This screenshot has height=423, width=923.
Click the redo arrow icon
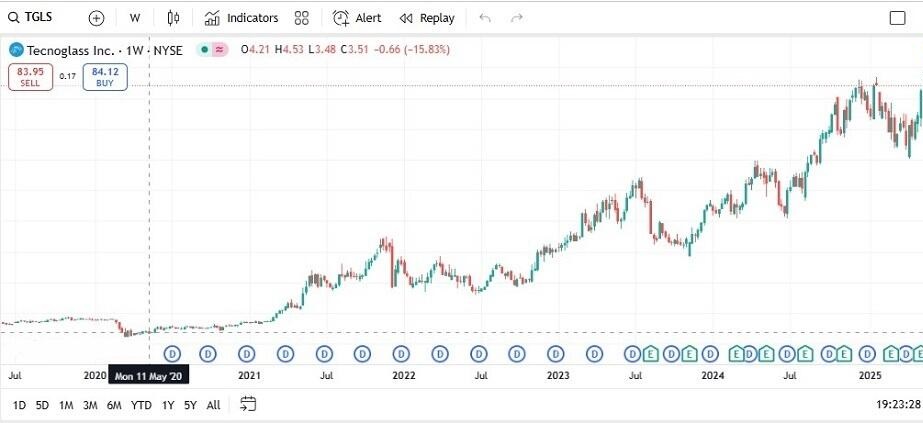(x=517, y=18)
